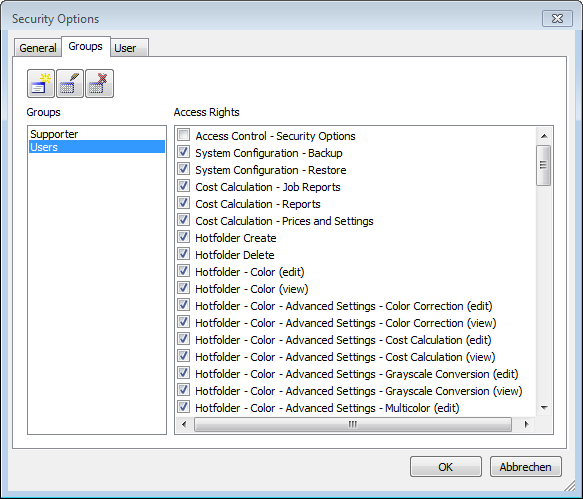This screenshot has width=583, height=499.
Task: Select the Users group entry
Action: coord(97,147)
